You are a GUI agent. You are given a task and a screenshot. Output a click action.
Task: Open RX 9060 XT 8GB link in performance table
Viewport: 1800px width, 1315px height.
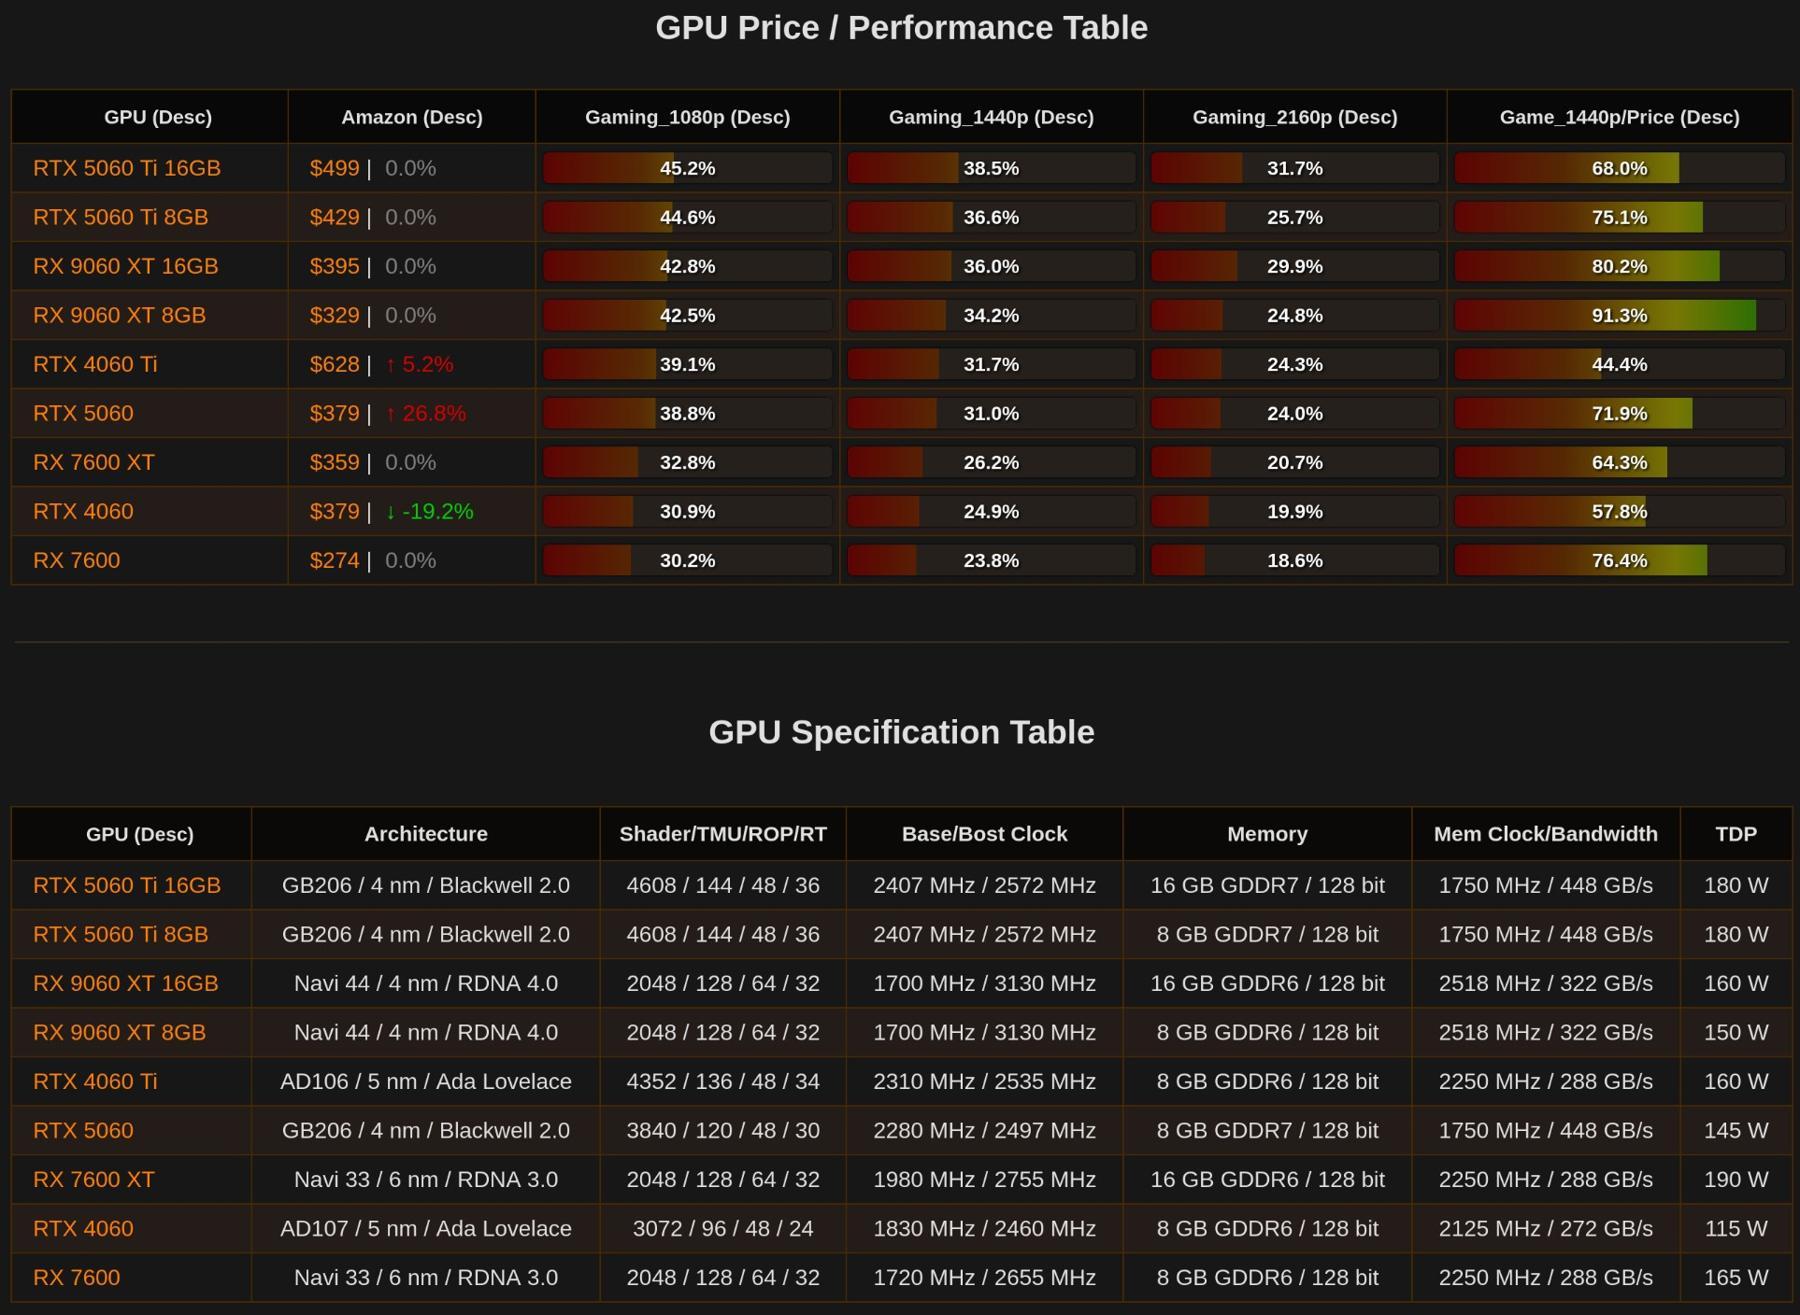(119, 315)
